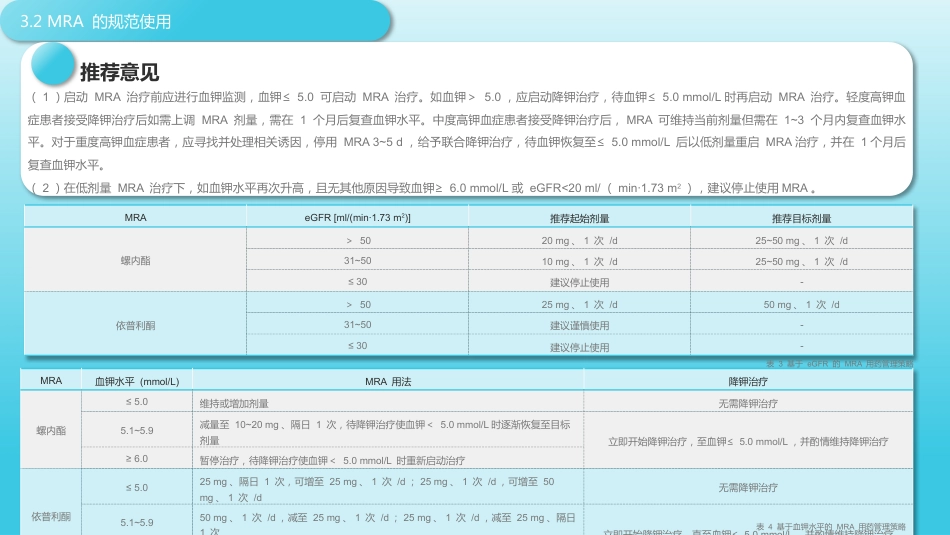The height and width of the screenshot is (535, 950).
Task: Select the "推荐目标剂量" column header
Action: pos(801,218)
